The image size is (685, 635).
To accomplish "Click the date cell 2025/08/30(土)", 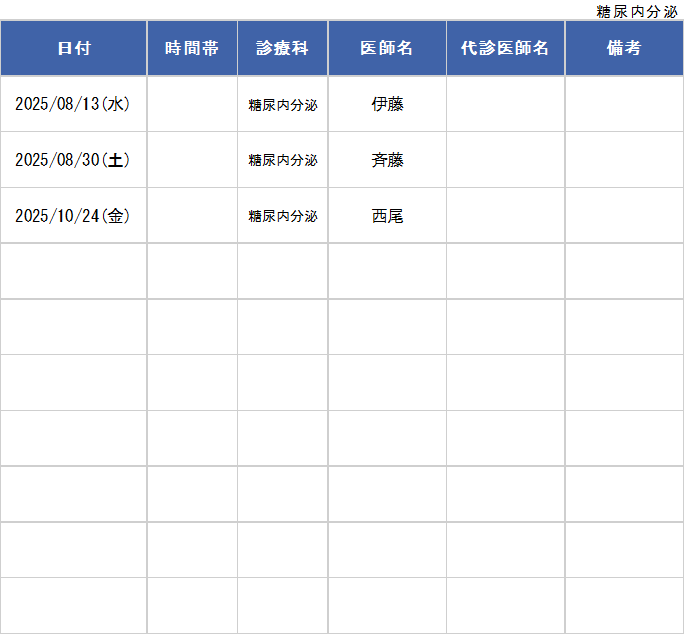I will [x=73, y=160].
